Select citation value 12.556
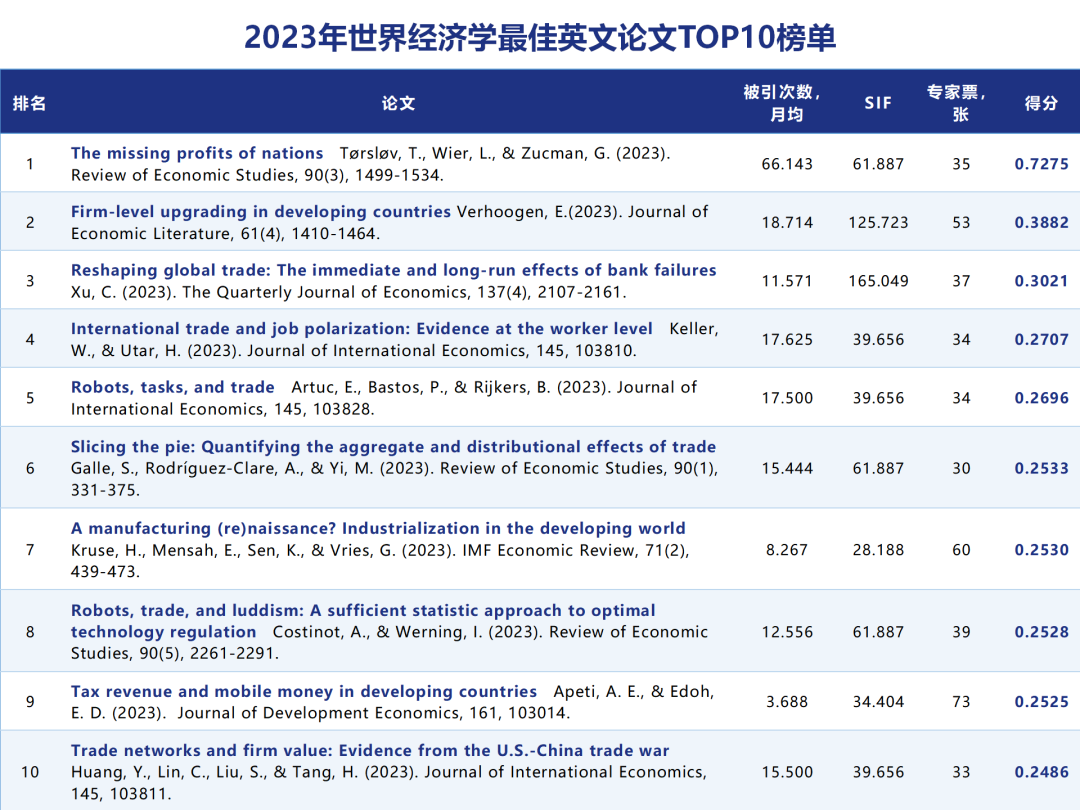 click(787, 632)
